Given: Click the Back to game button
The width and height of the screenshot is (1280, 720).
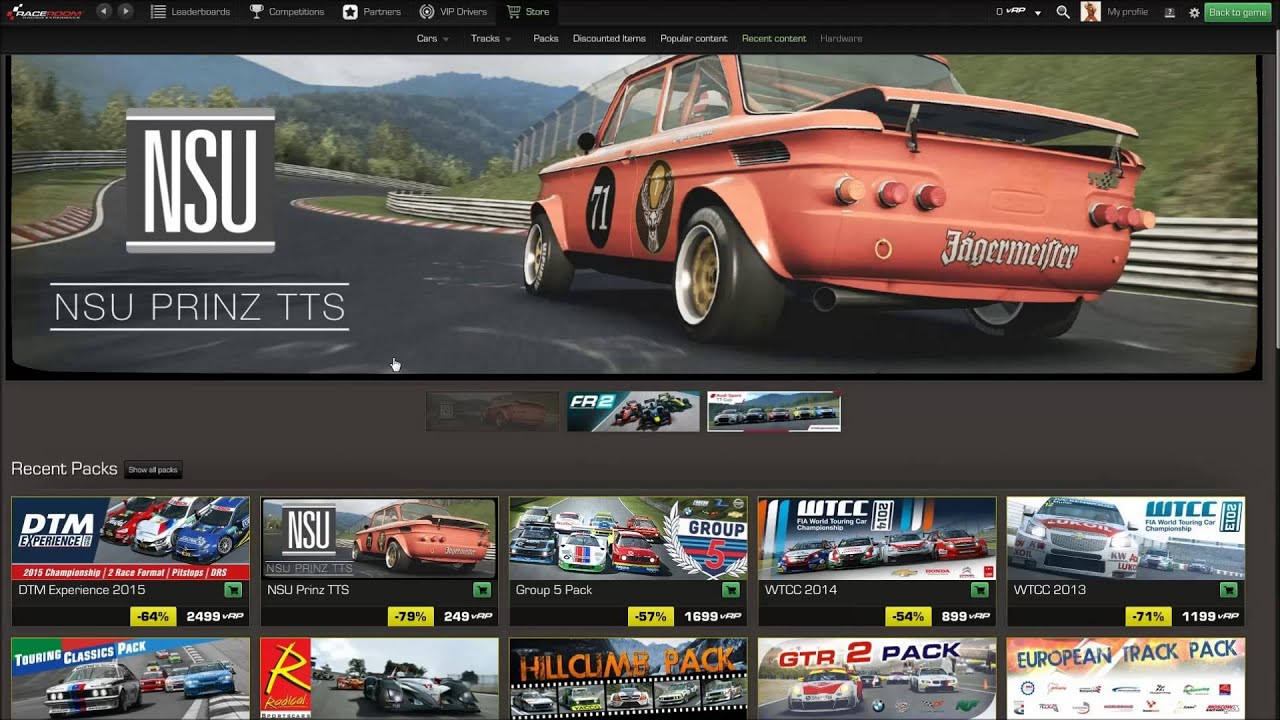Looking at the screenshot, I should point(1237,12).
